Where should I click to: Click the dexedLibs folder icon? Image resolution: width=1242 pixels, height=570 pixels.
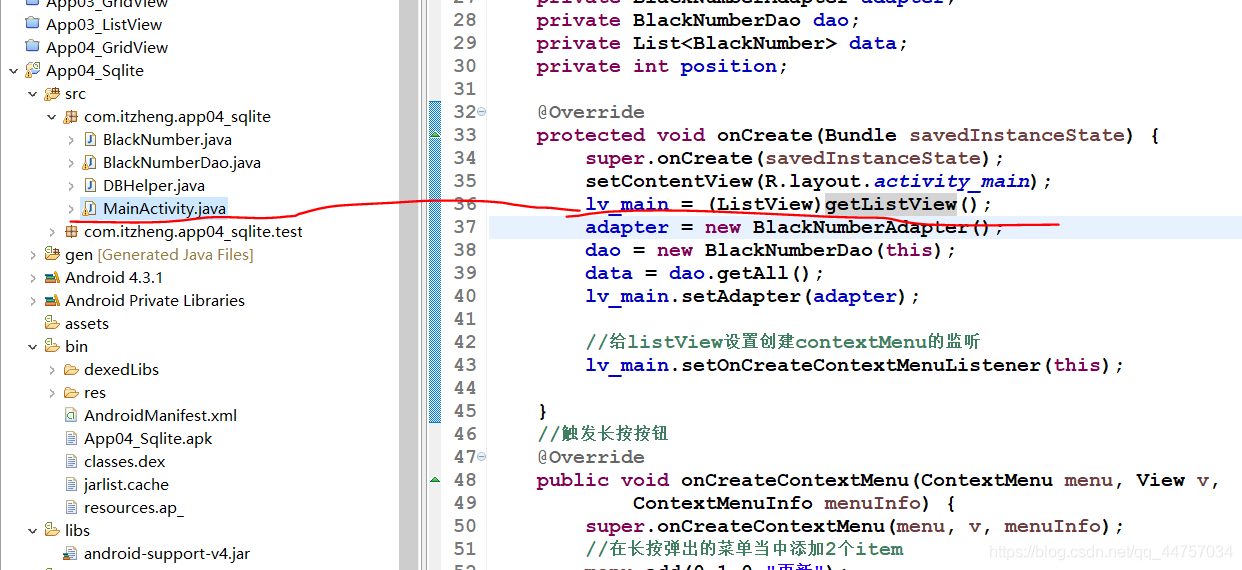point(71,369)
